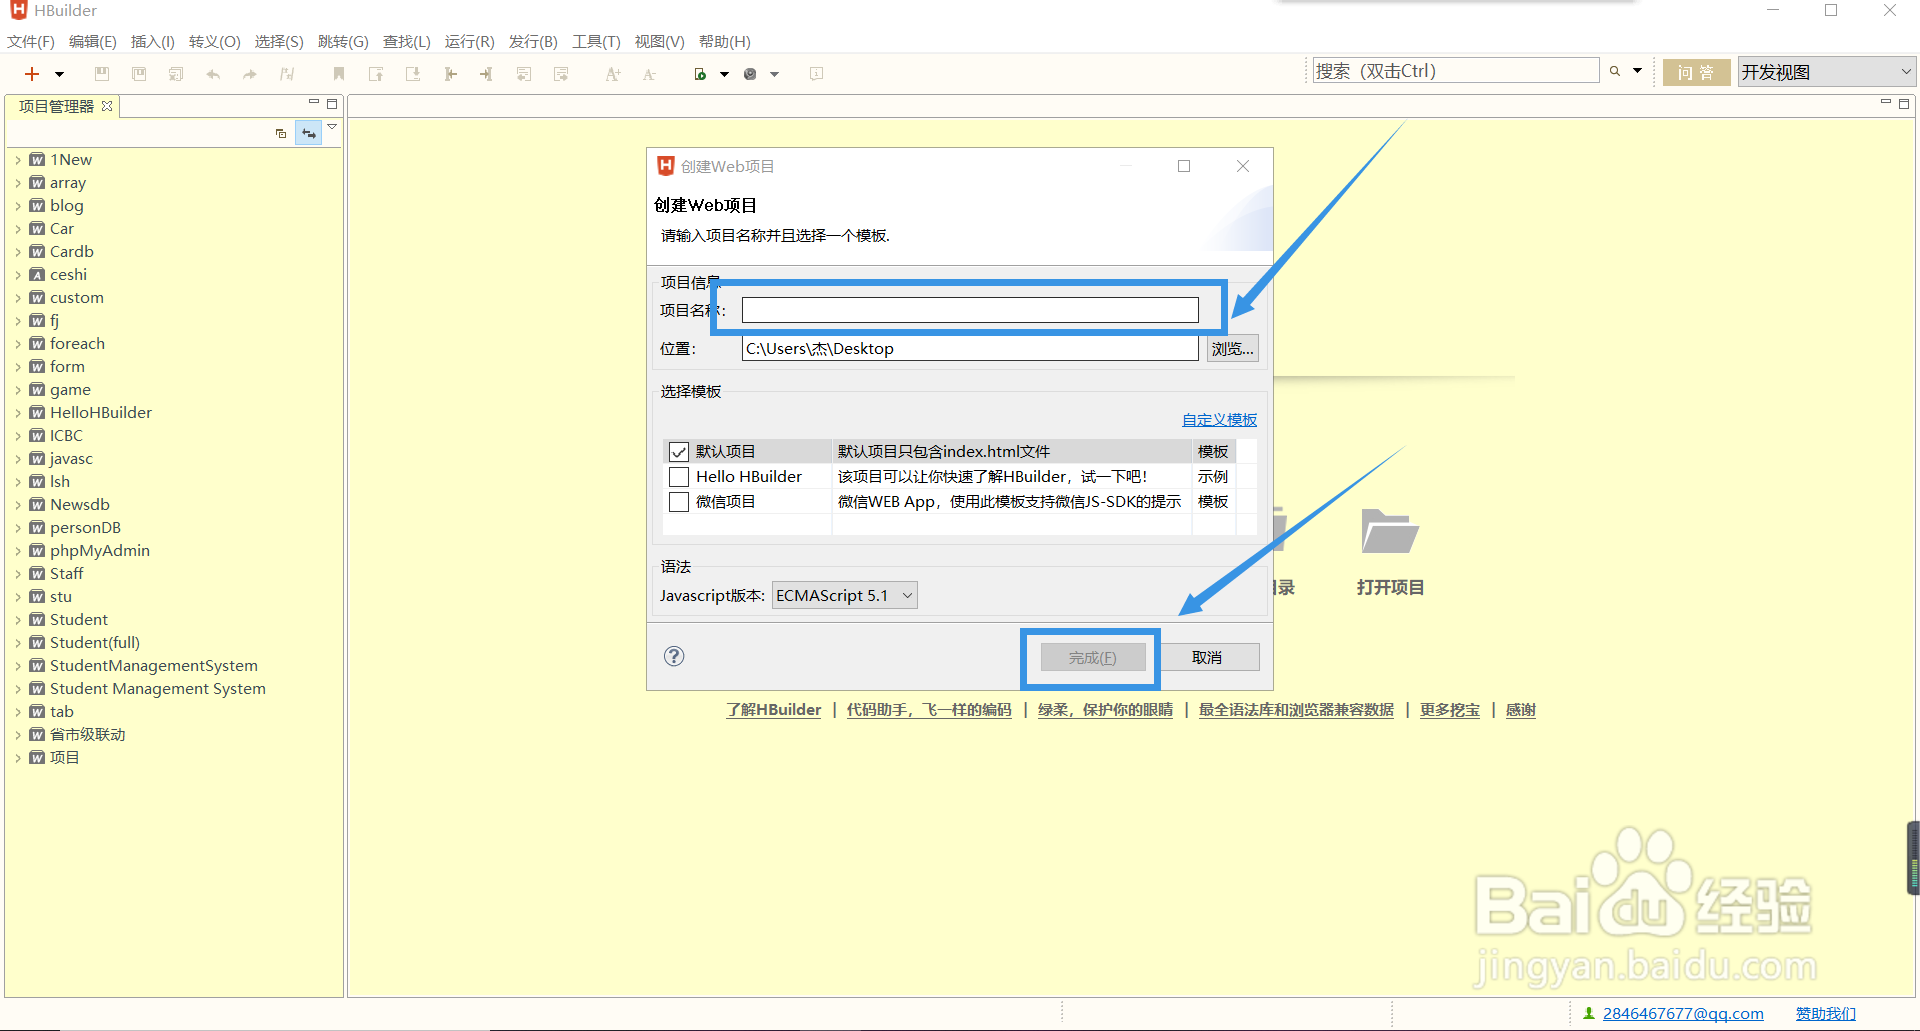The image size is (1920, 1031).
Task: Open the 了解HBuilder link
Action: (x=774, y=710)
